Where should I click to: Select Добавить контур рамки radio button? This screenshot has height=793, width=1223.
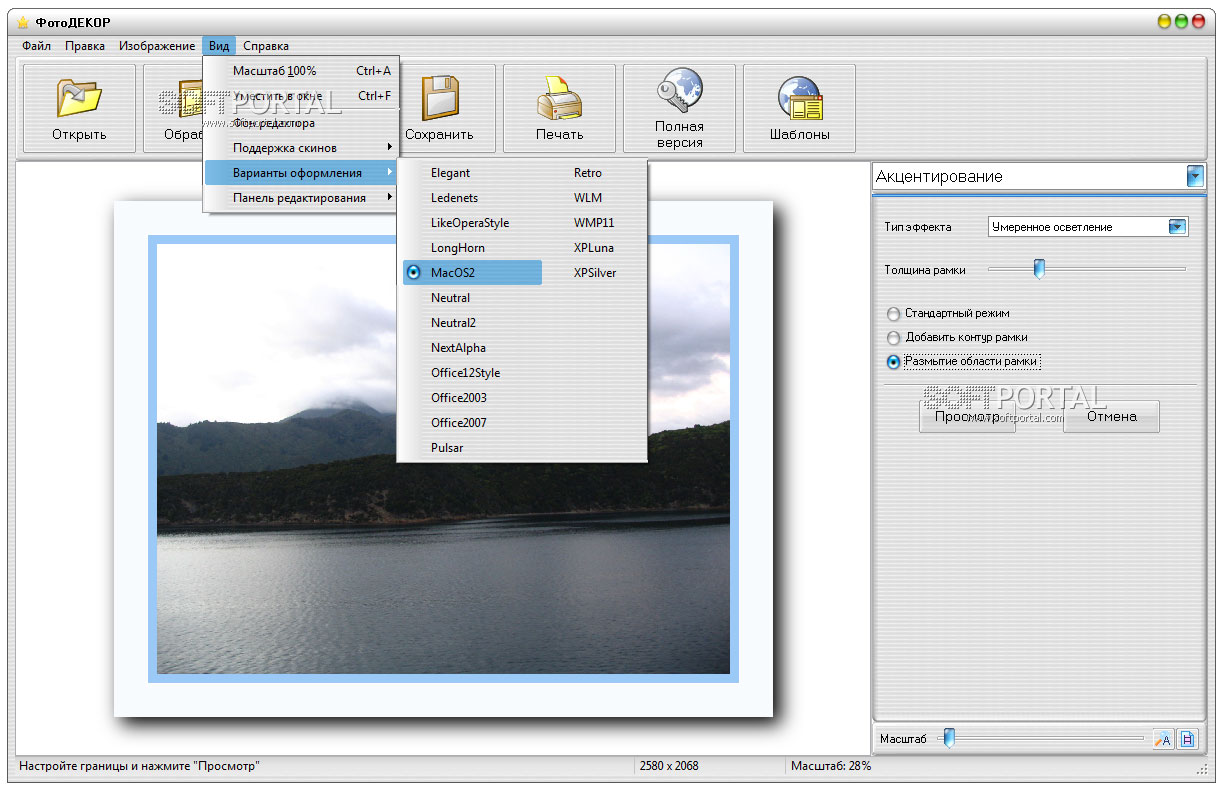pyautogui.click(x=894, y=338)
